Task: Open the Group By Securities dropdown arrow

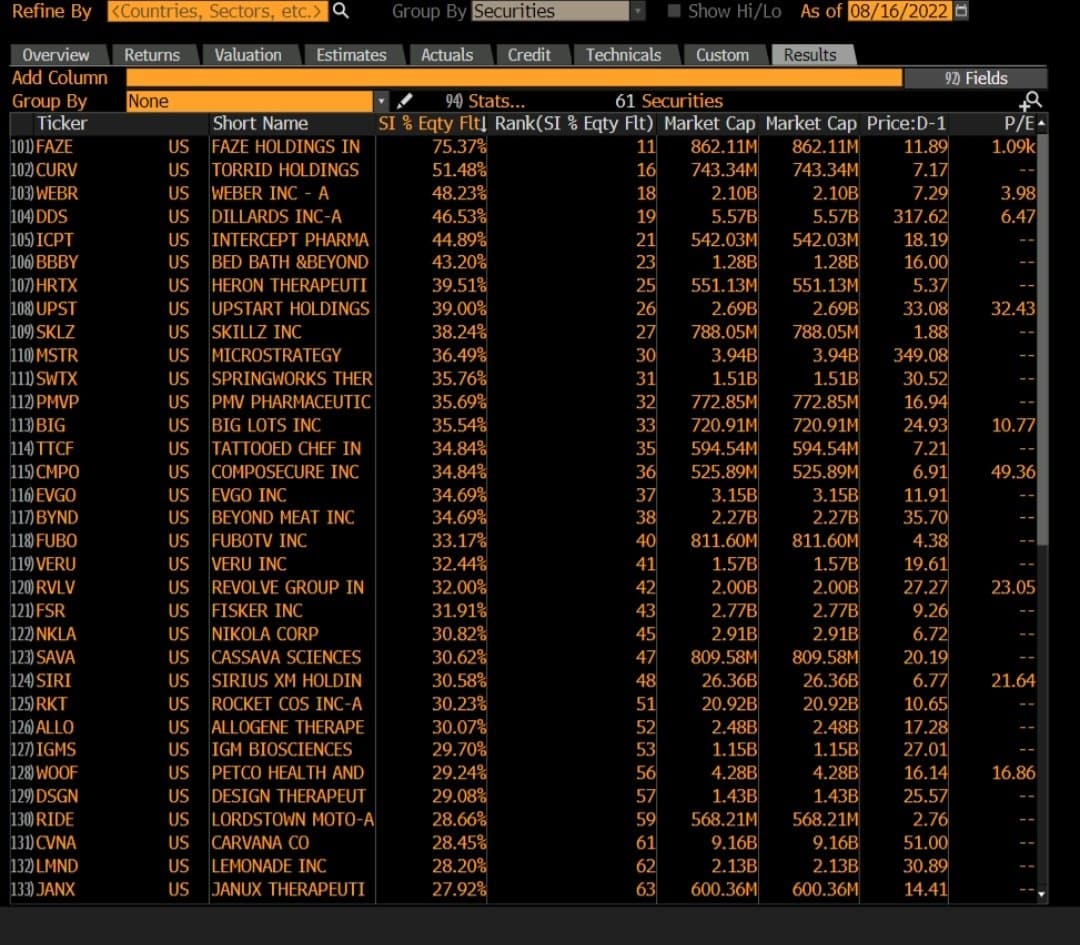Action: click(638, 11)
